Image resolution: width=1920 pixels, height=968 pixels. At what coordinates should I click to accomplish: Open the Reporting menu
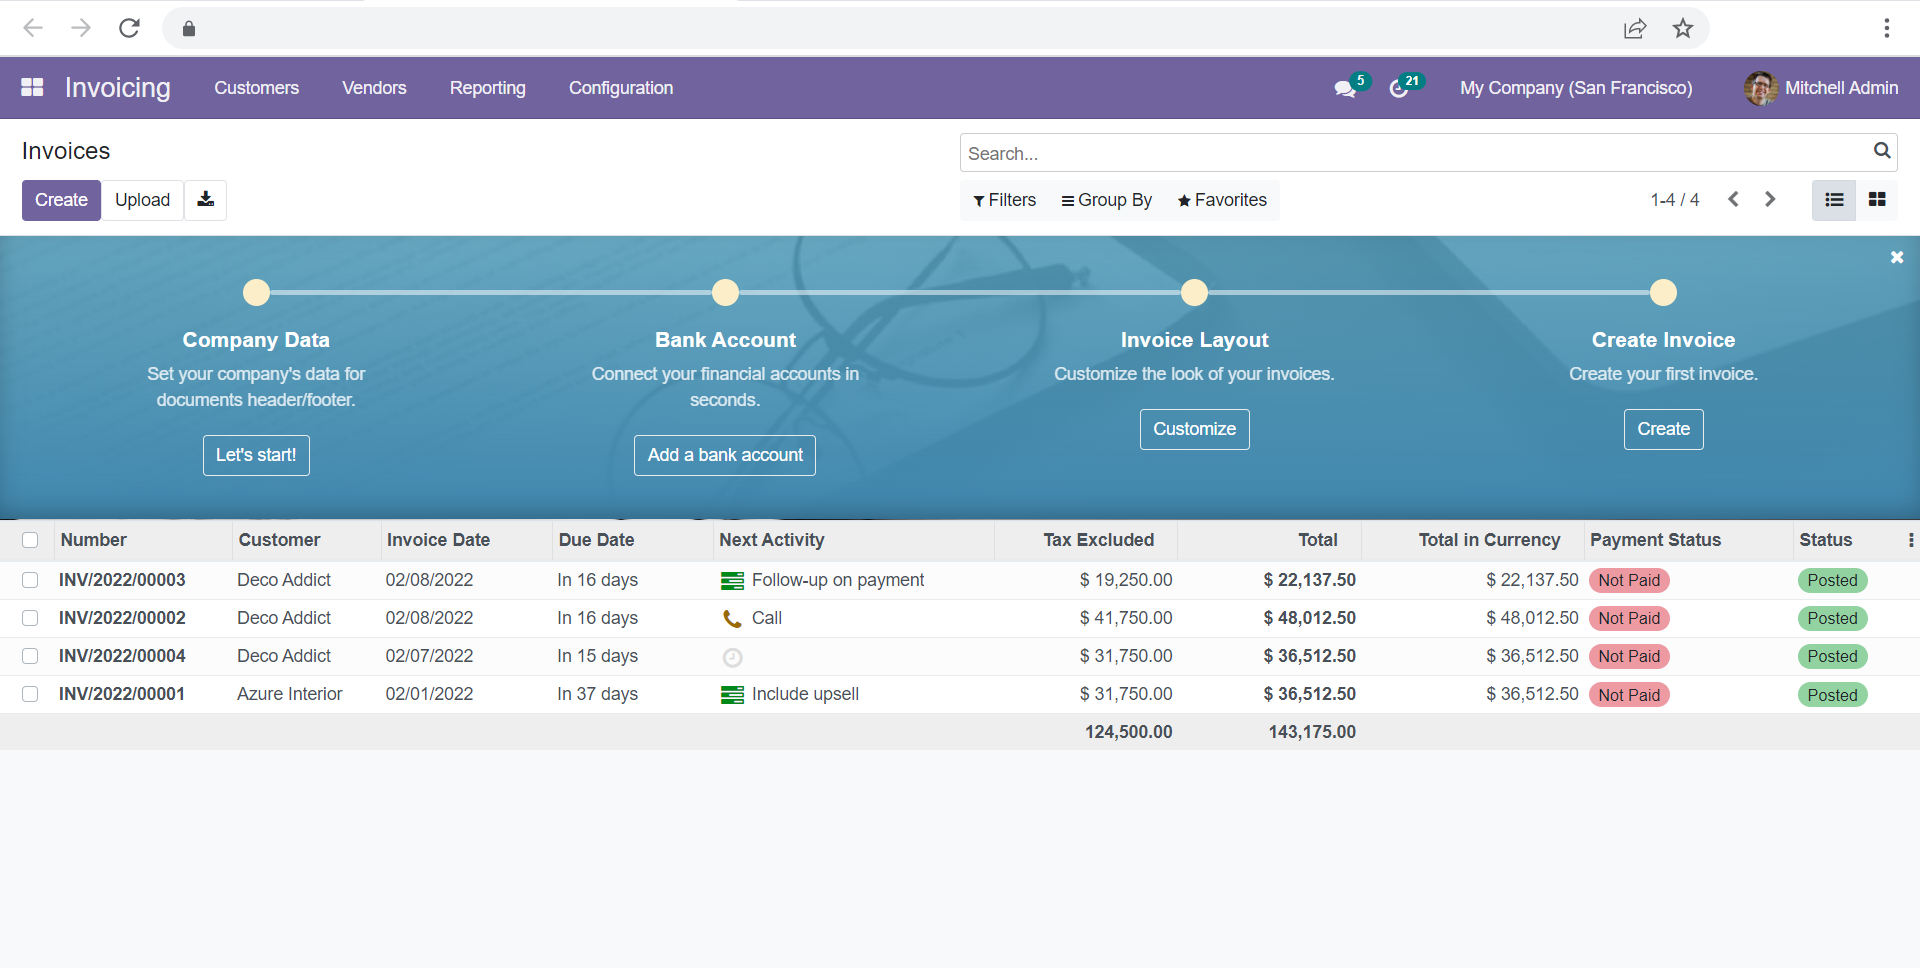click(x=487, y=88)
